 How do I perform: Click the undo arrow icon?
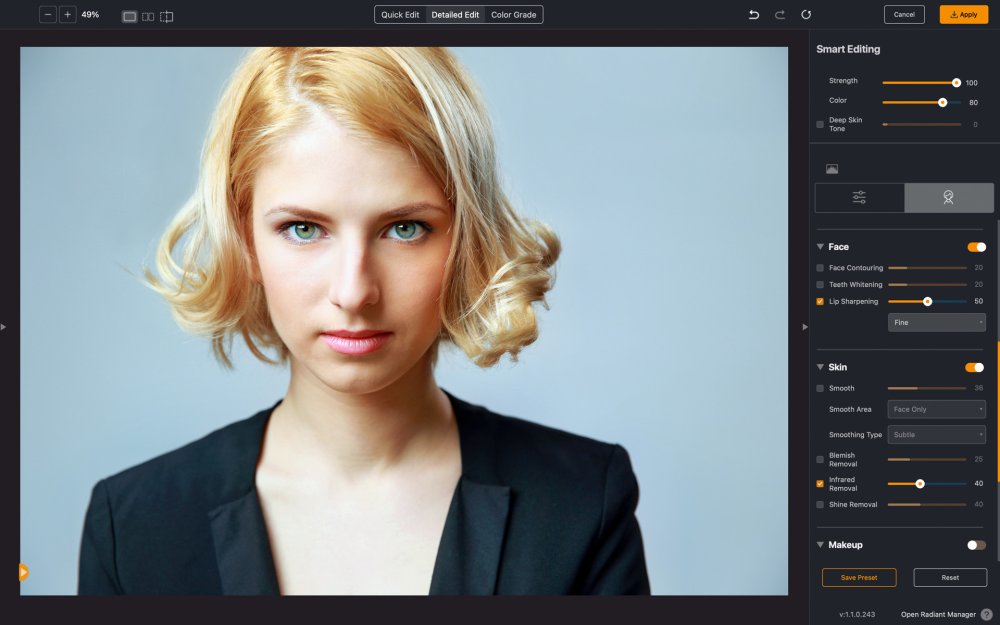coord(754,14)
